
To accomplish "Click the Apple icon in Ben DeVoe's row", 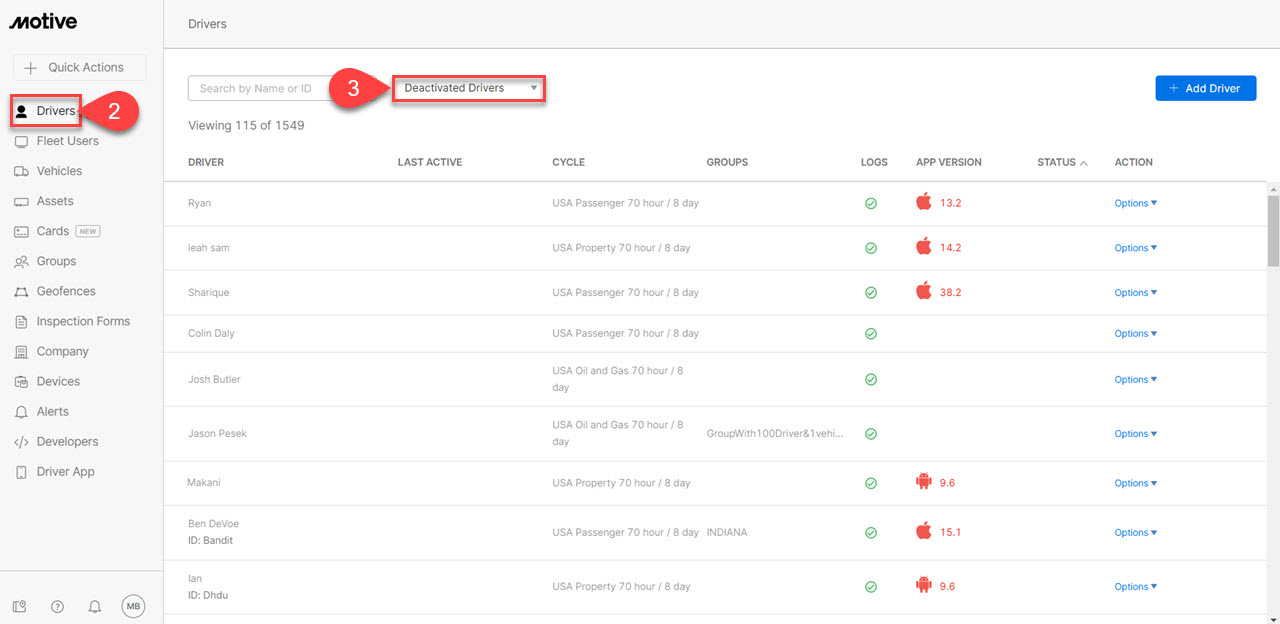I will [x=923, y=531].
